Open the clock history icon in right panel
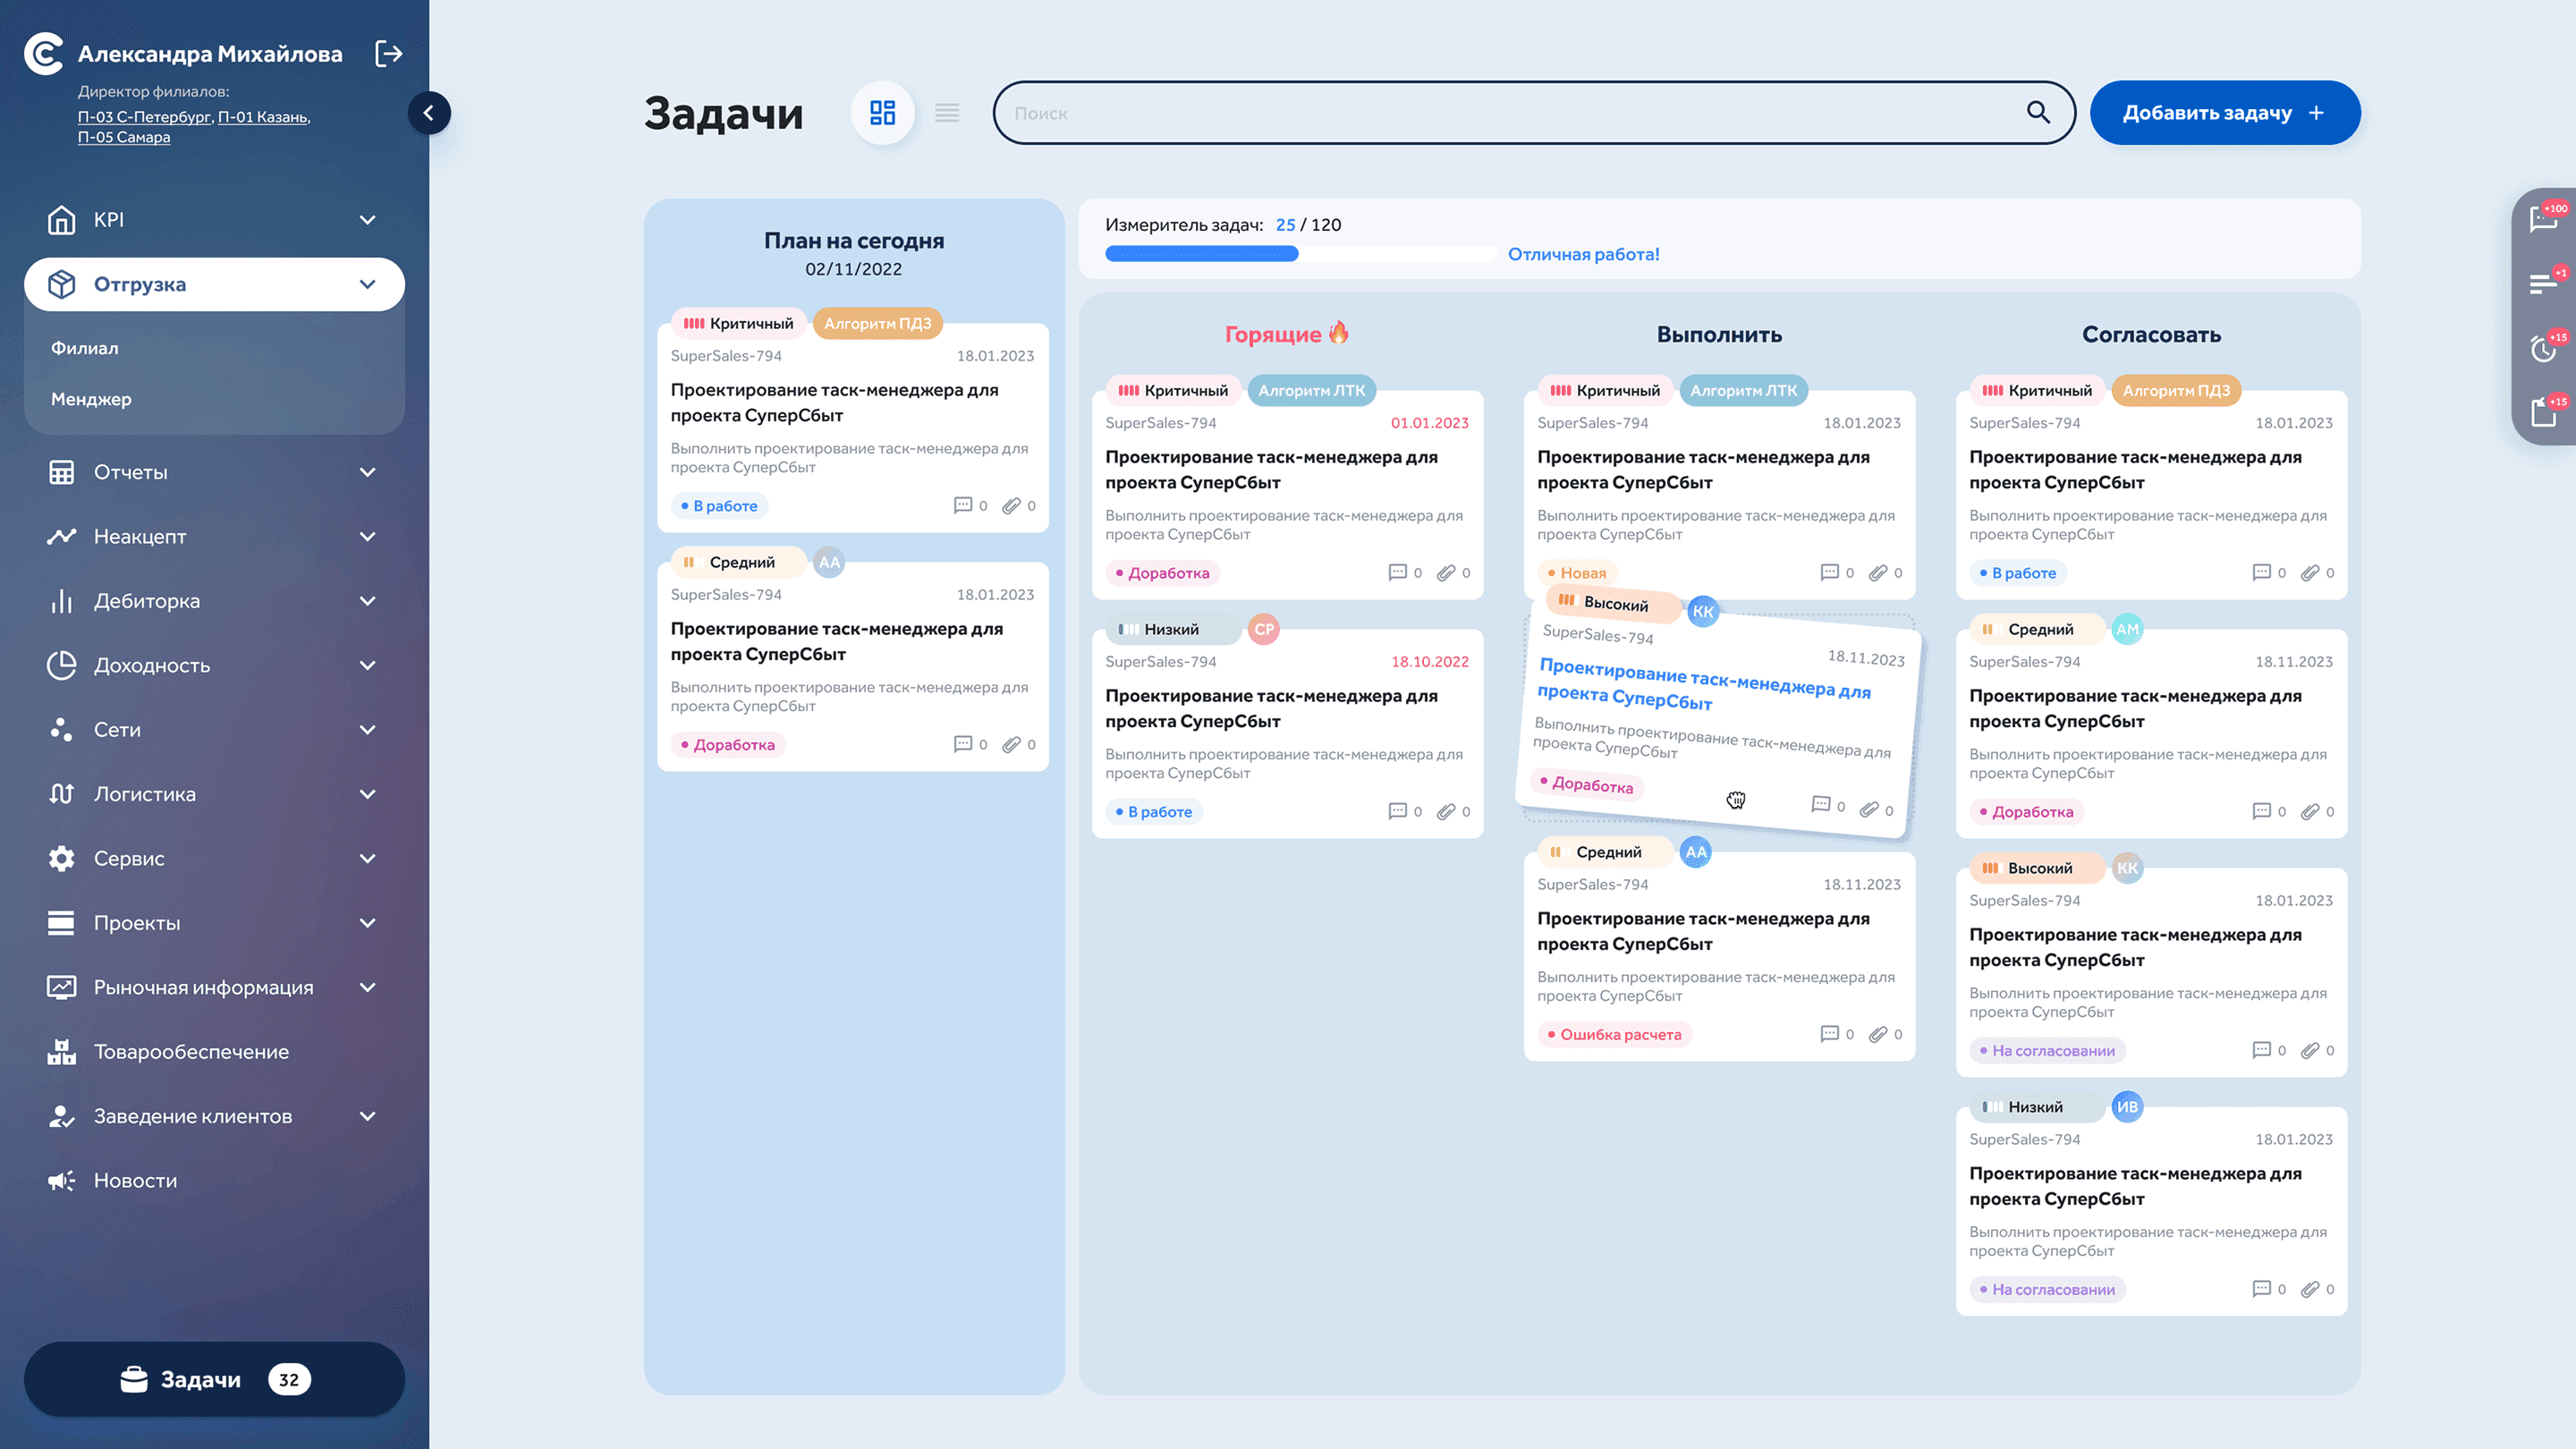Viewport: 2576px width, 1449px height. [x=2543, y=348]
